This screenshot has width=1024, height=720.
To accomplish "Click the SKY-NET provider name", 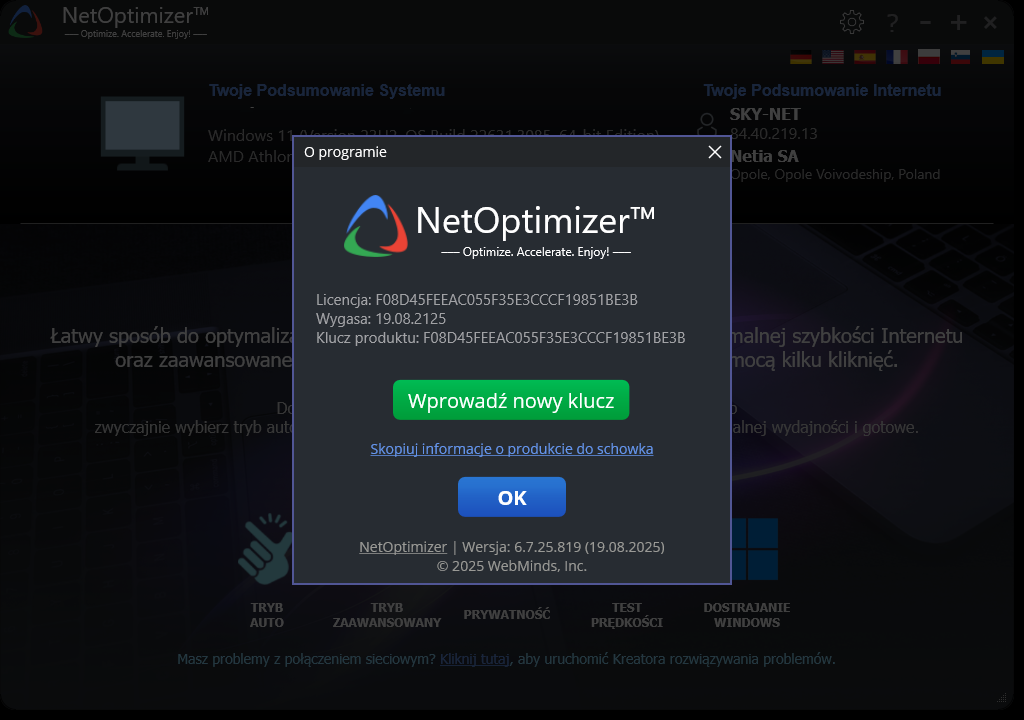I will click(765, 114).
